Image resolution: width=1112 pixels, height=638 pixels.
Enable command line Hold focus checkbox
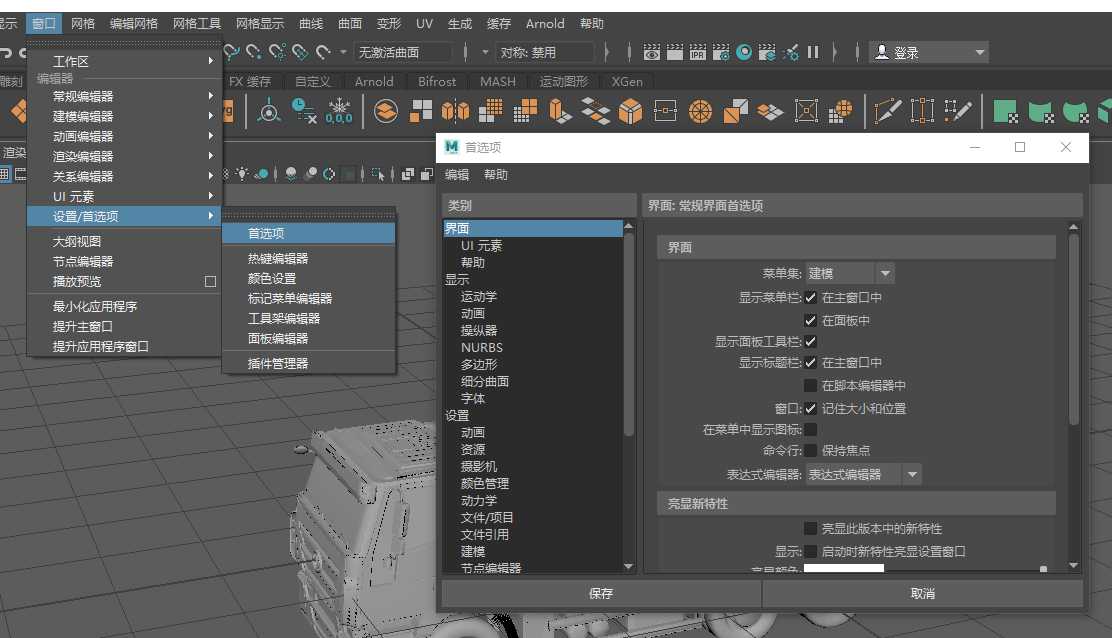click(x=811, y=450)
